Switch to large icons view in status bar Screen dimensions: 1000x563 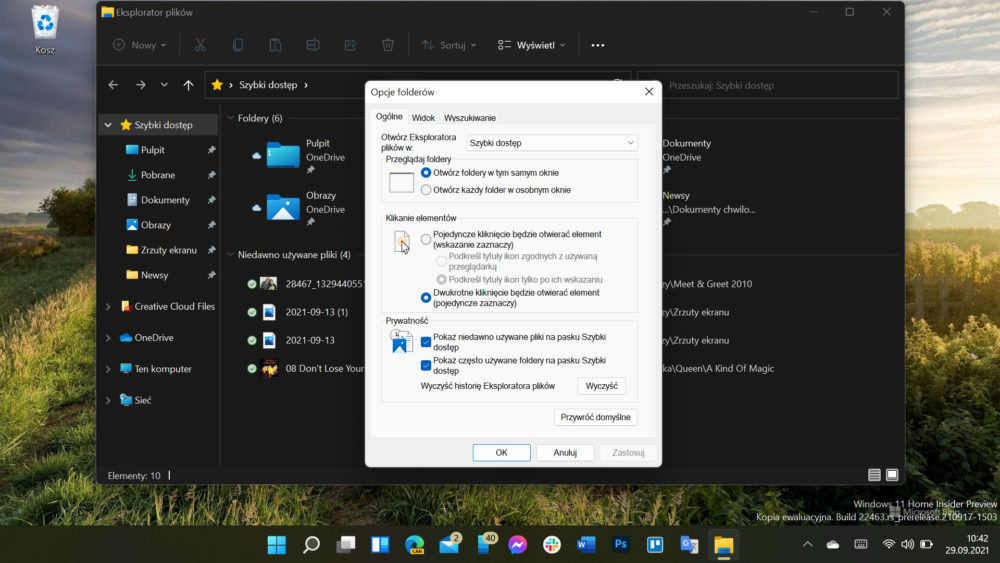[892, 475]
